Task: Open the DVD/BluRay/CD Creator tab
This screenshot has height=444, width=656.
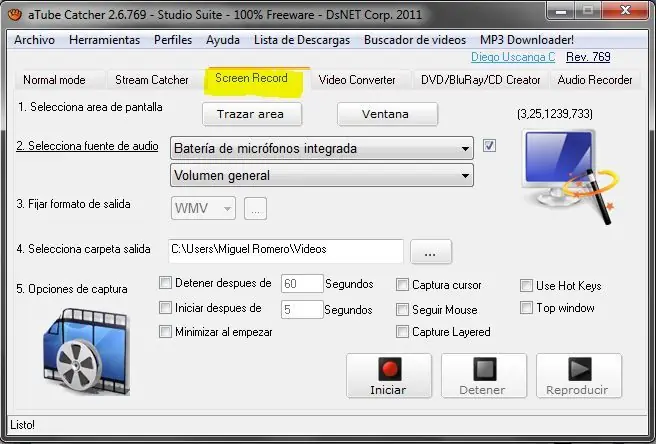Action: tap(481, 80)
